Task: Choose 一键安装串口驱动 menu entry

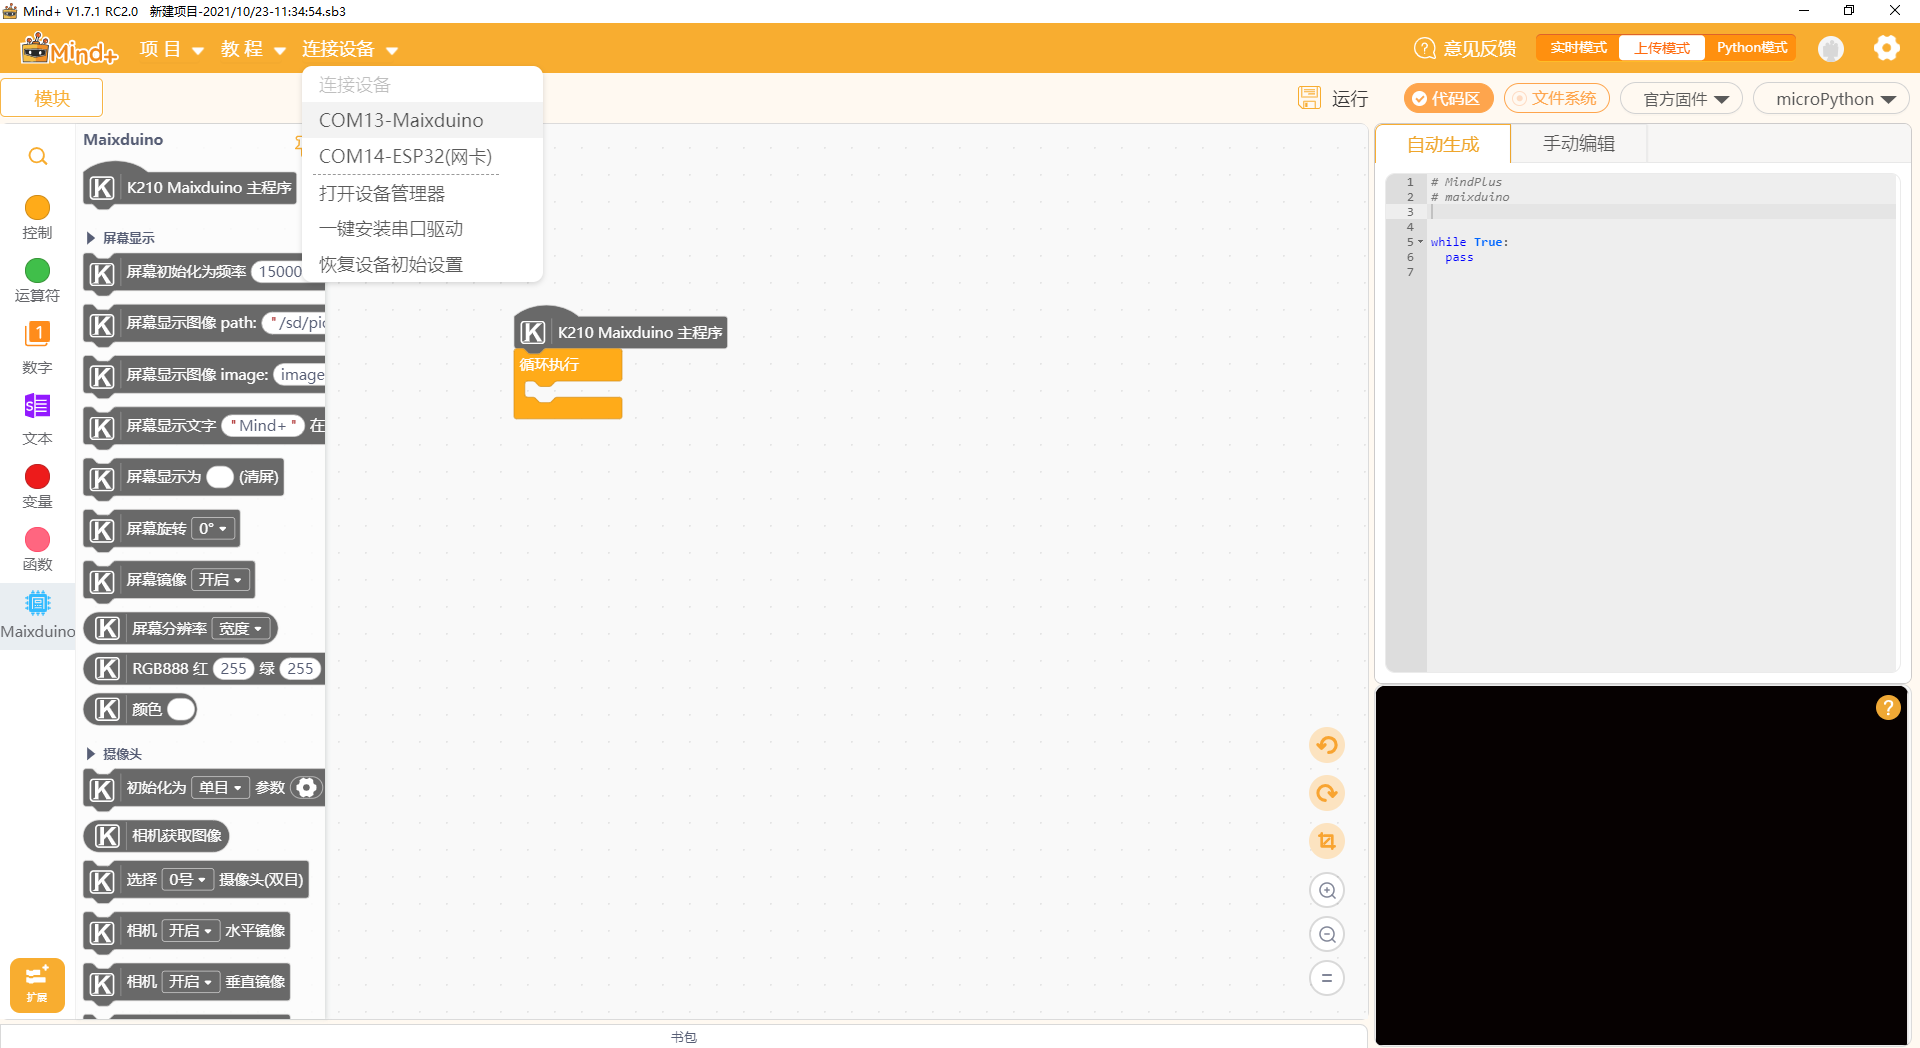Action: pyautogui.click(x=422, y=229)
